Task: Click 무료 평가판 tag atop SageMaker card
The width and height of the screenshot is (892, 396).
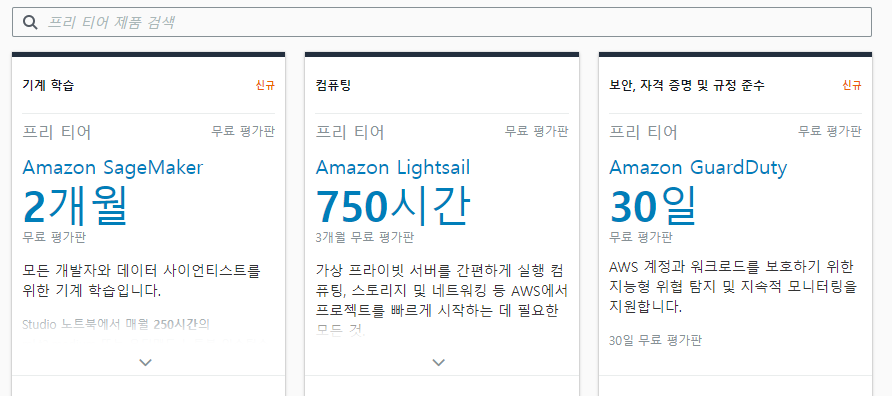Action: 243,131
